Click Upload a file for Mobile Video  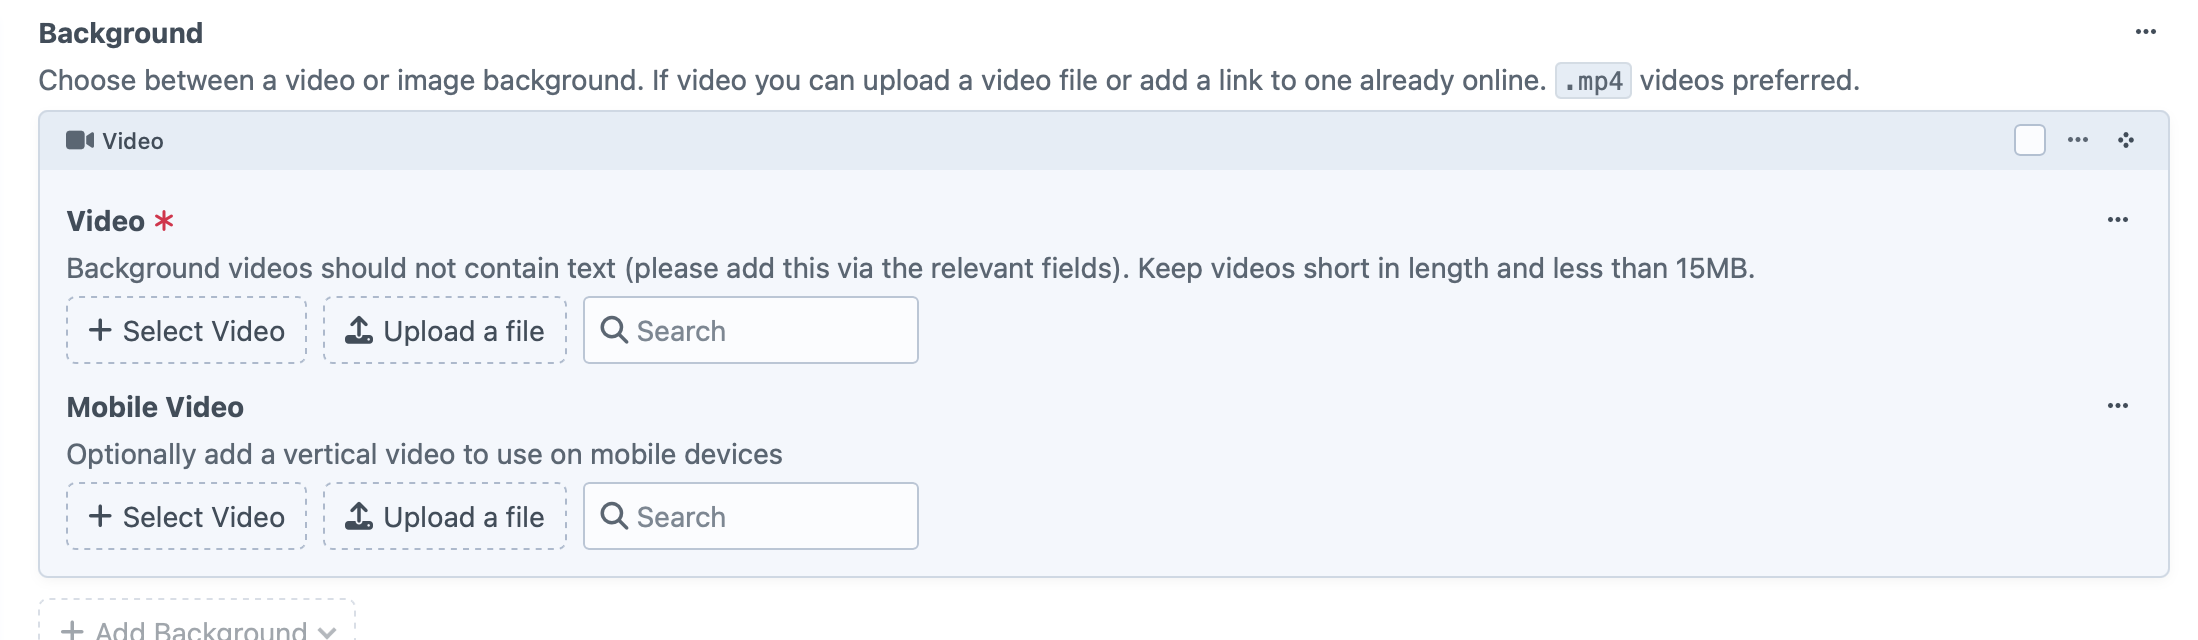coord(445,516)
